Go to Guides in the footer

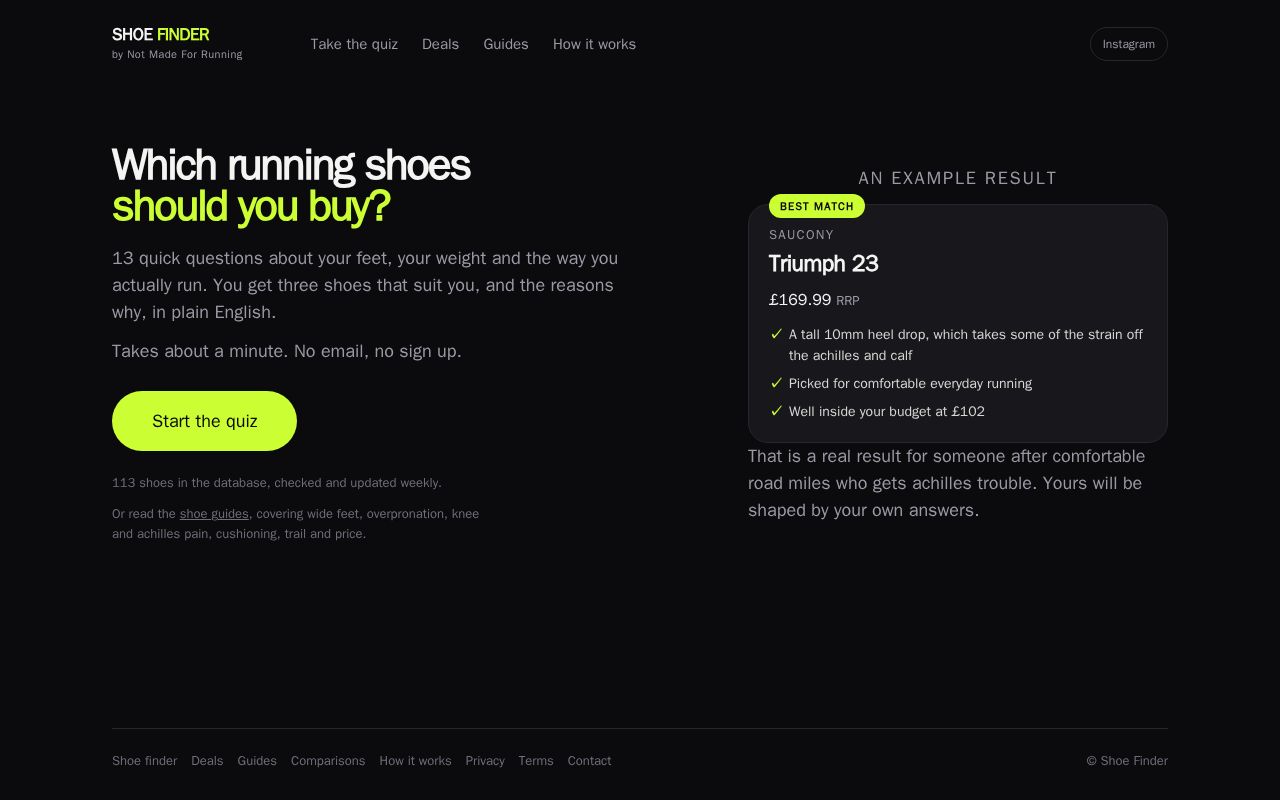[x=257, y=761]
